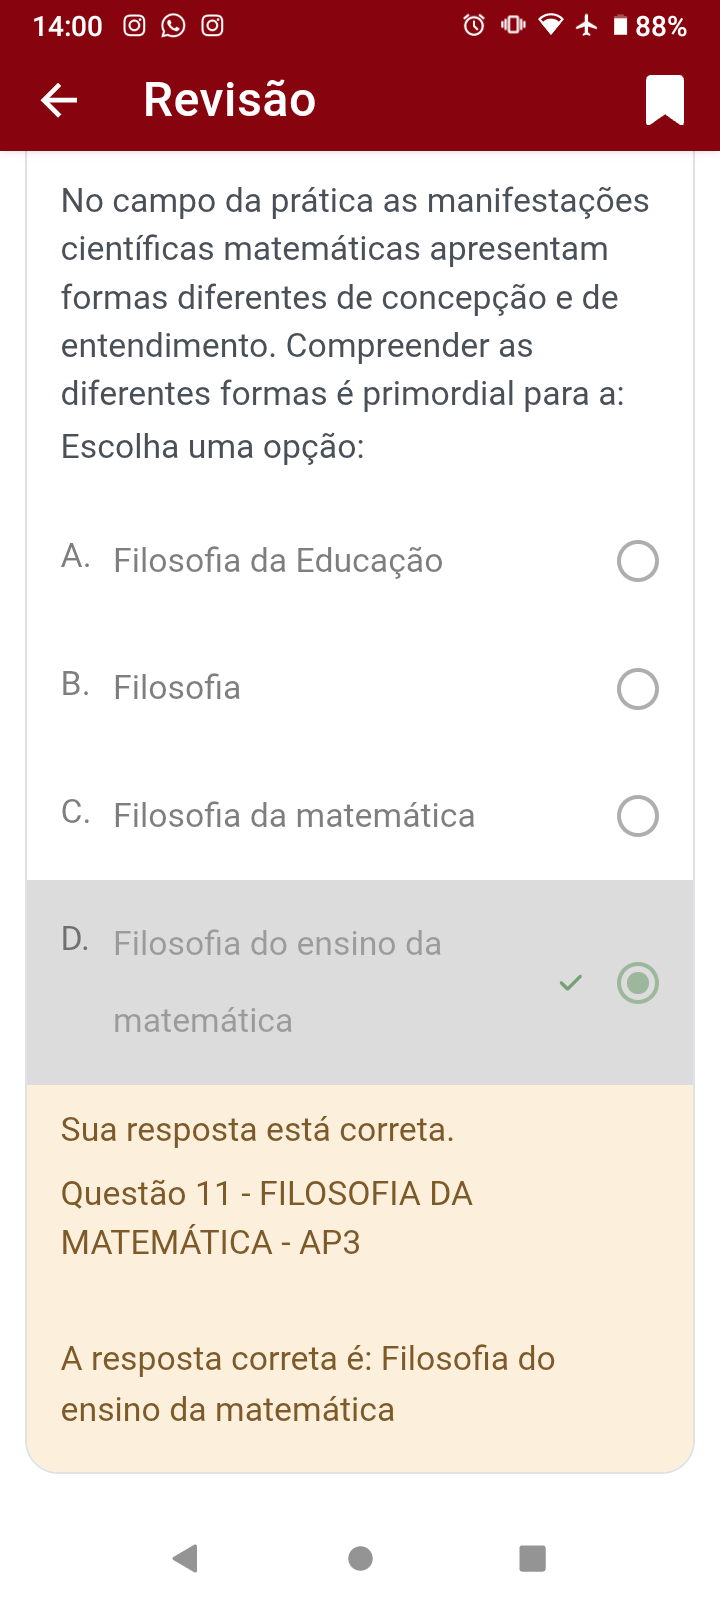
Task: Tap the alarm clock status icon
Action: pyautogui.click(x=474, y=25)
